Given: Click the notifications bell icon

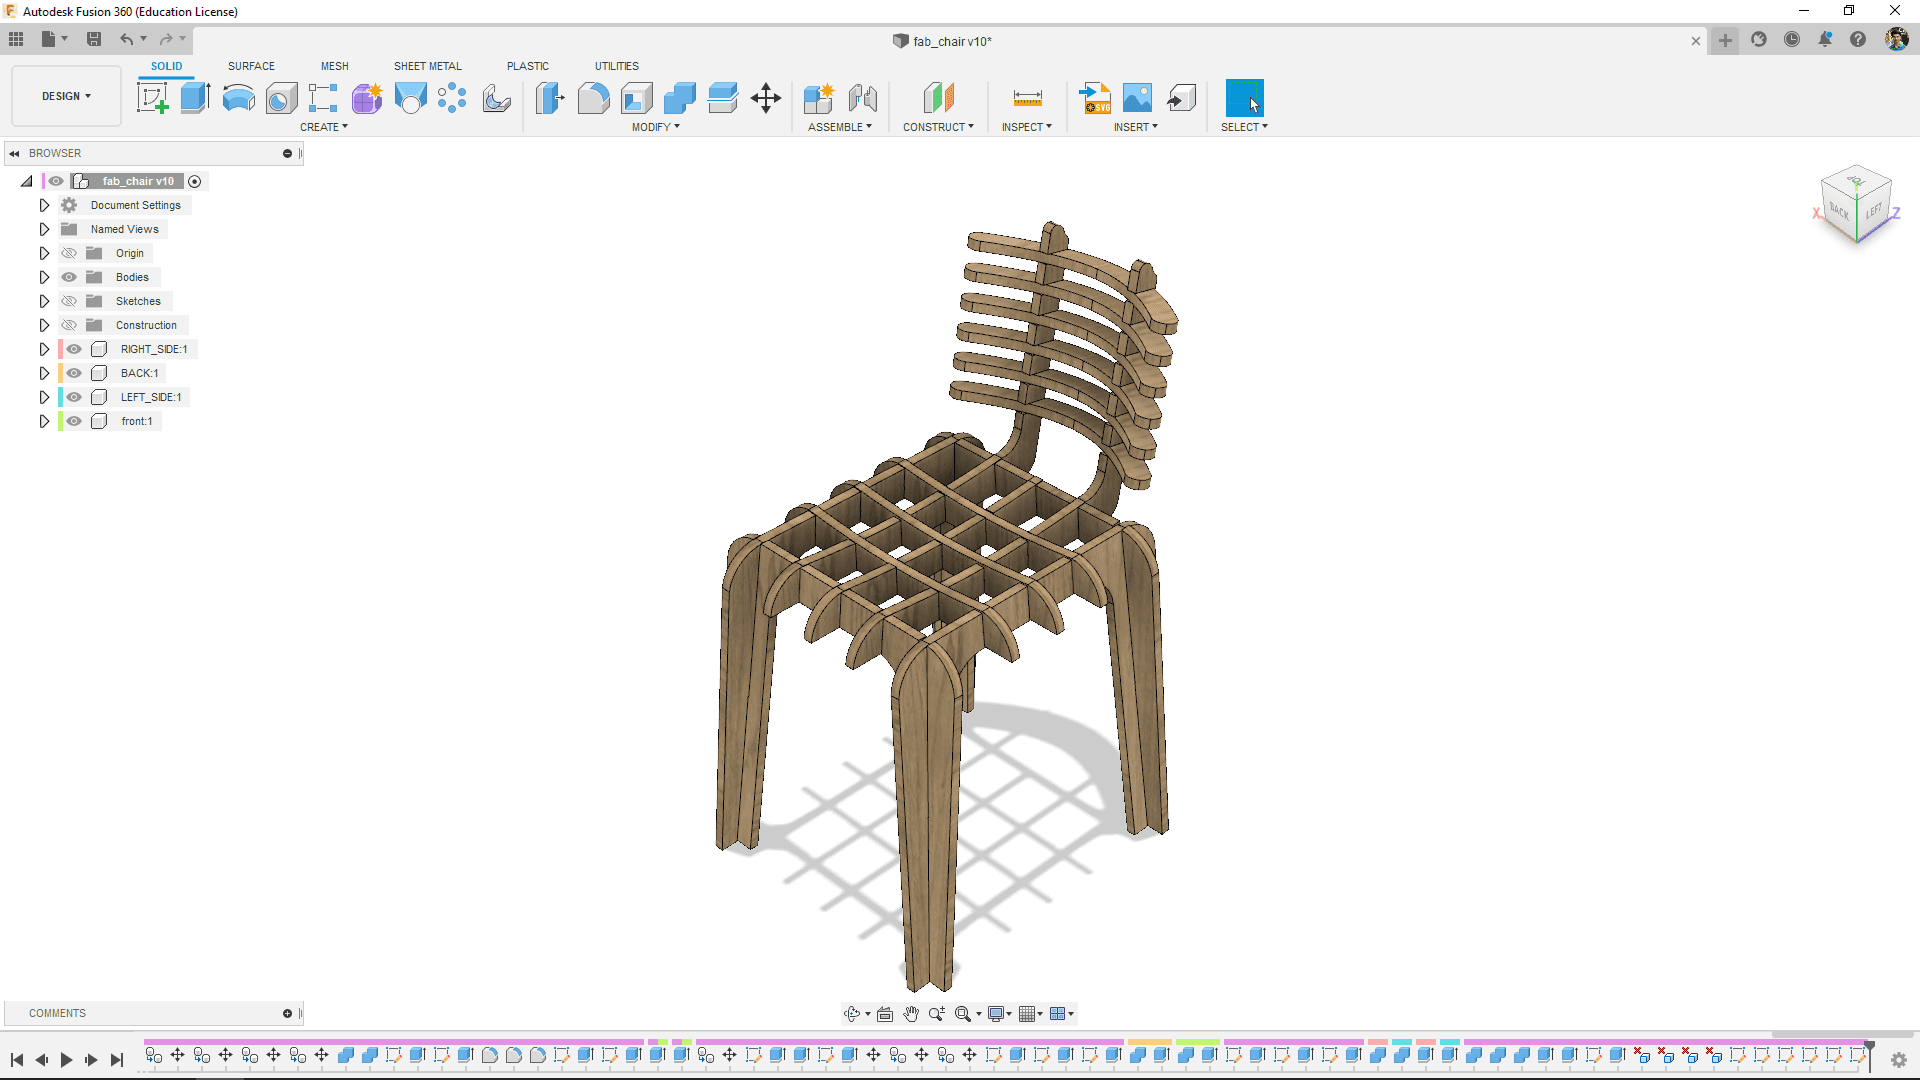Looking at the screenshot, I should pos(1825,40).
